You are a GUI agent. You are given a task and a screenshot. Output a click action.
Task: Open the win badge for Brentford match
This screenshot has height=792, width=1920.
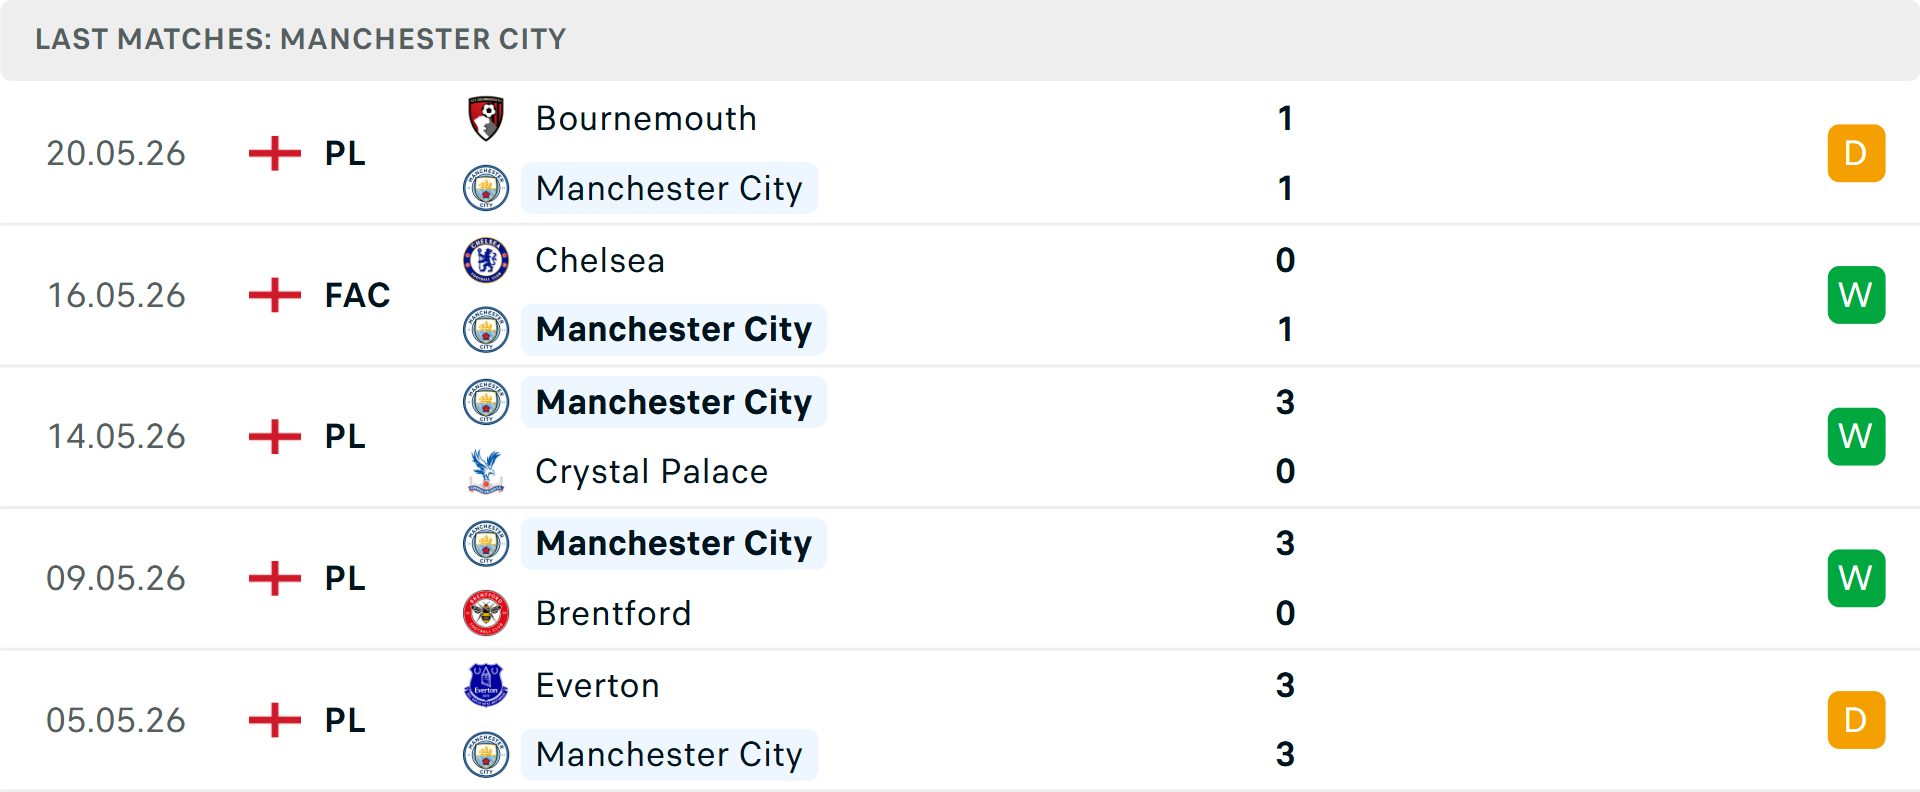pyautogui.click(x=1856, y=578)
